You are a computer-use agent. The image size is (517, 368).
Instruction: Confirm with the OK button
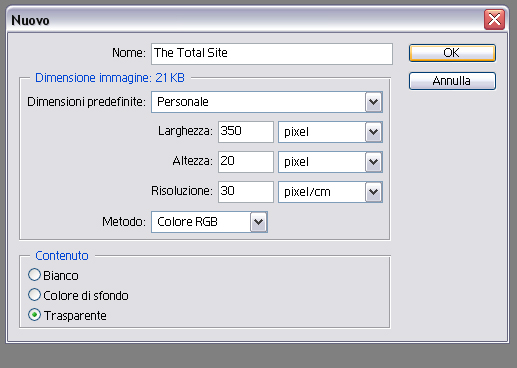coord(452,53)
